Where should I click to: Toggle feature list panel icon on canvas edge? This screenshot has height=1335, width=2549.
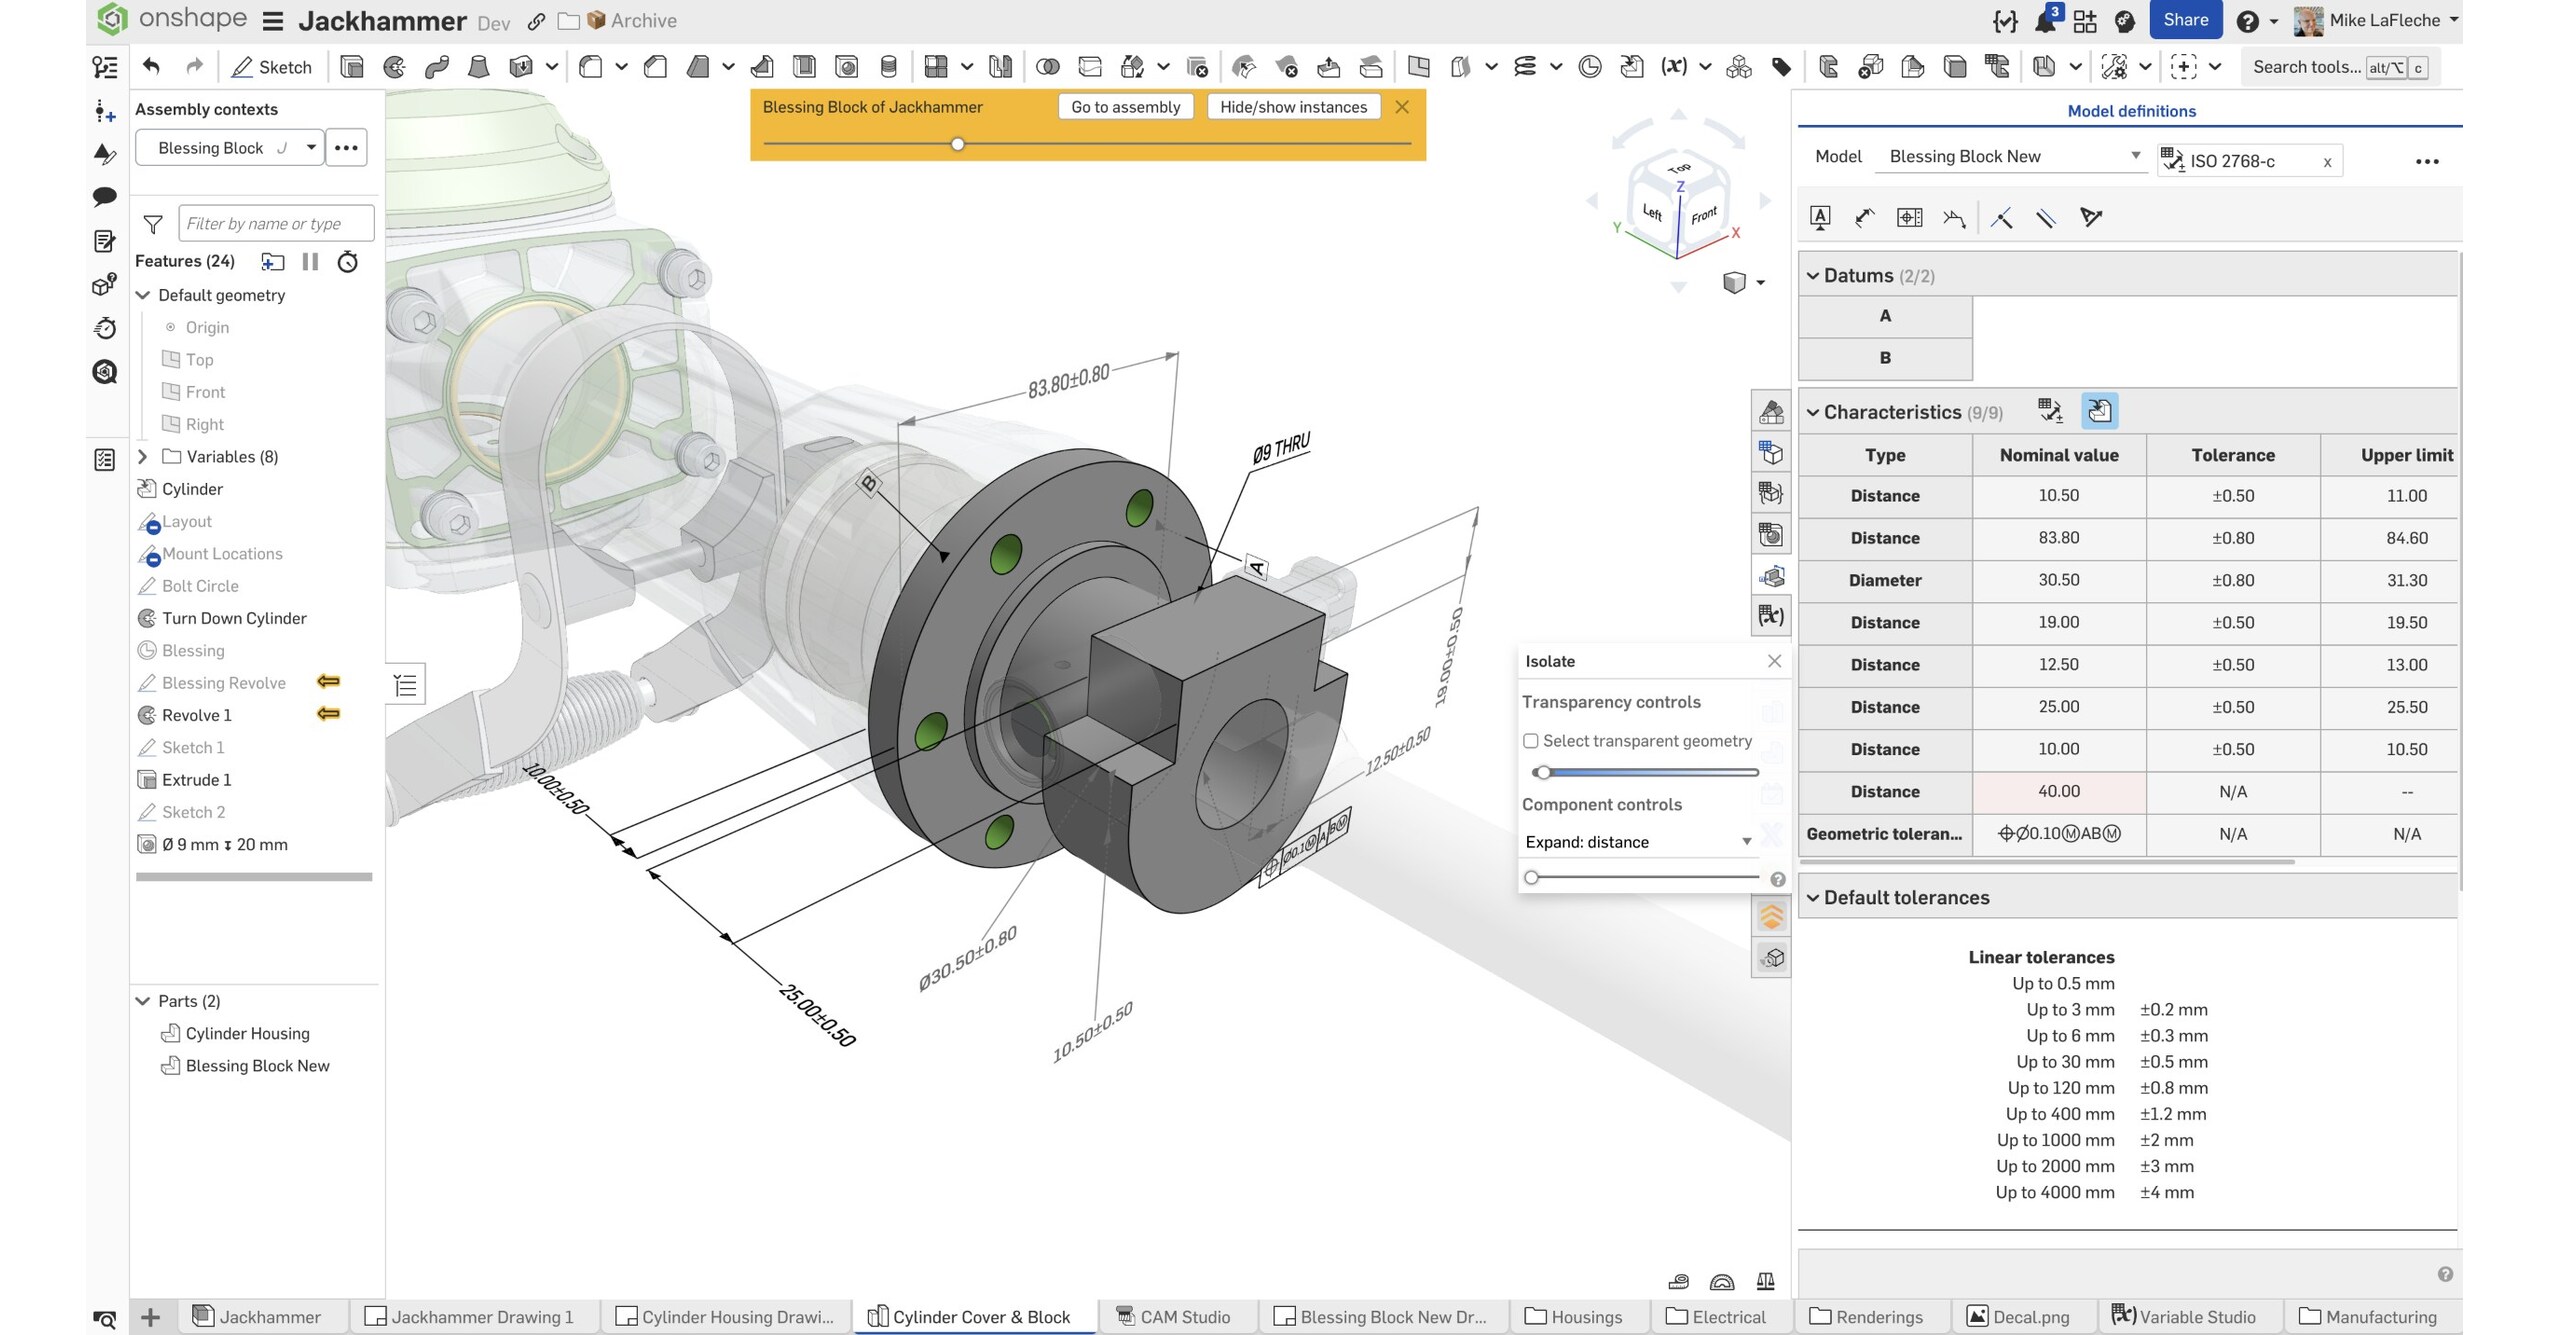(405, 685)
